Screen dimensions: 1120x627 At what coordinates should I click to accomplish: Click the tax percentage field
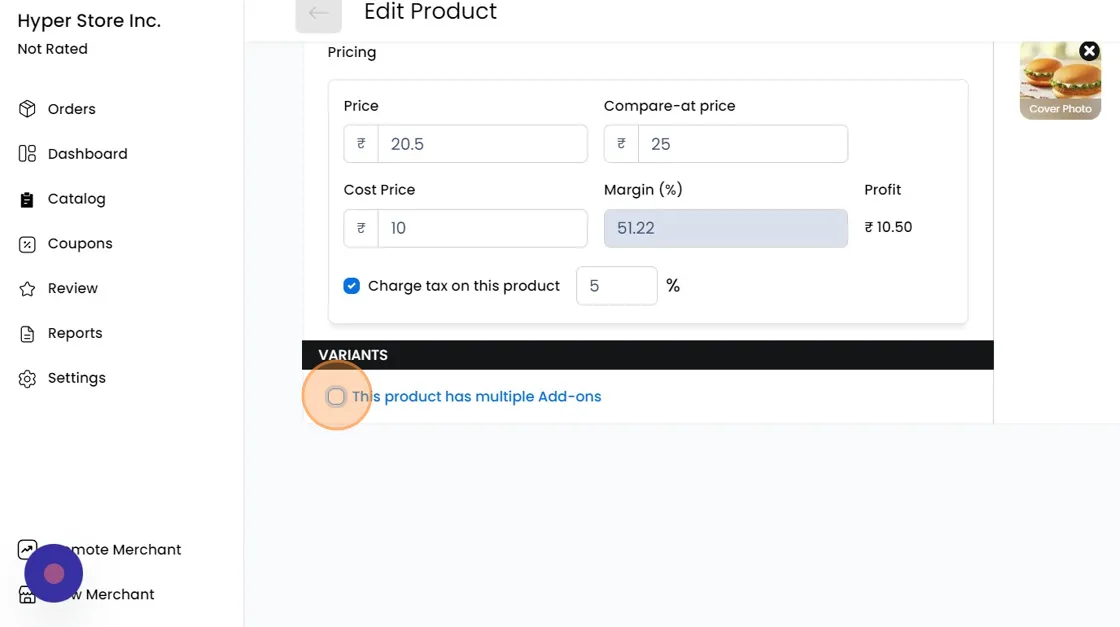pos(616,286)
